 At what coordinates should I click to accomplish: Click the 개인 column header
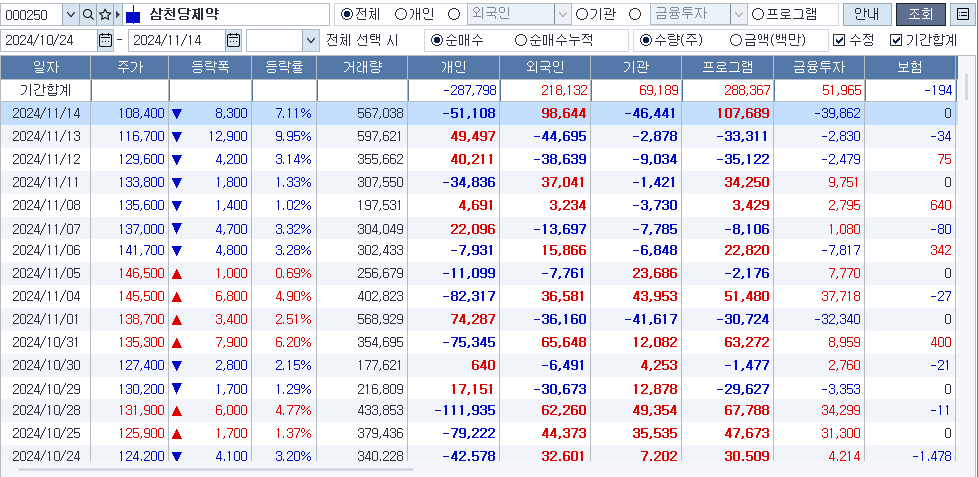[x=453, y=67]
